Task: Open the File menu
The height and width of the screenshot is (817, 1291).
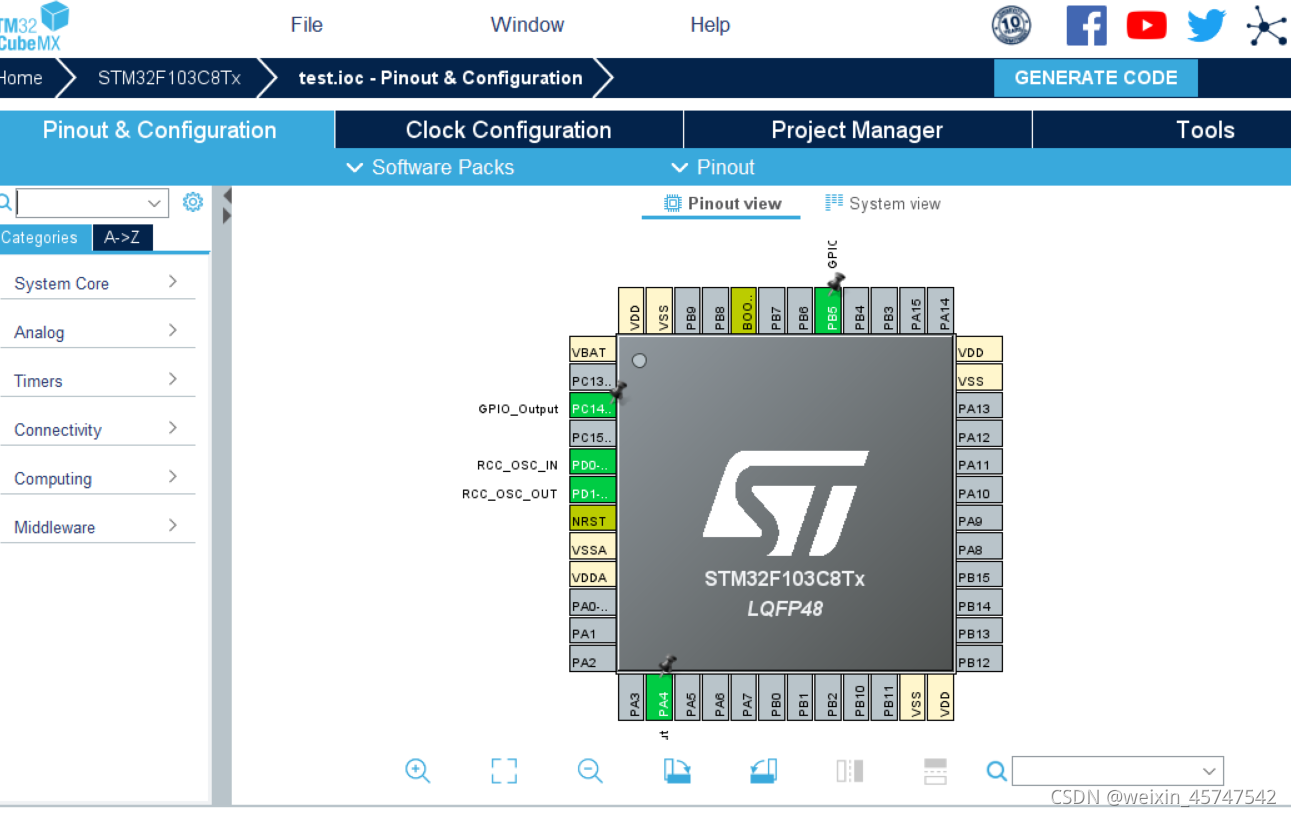Action: [307, 25]
